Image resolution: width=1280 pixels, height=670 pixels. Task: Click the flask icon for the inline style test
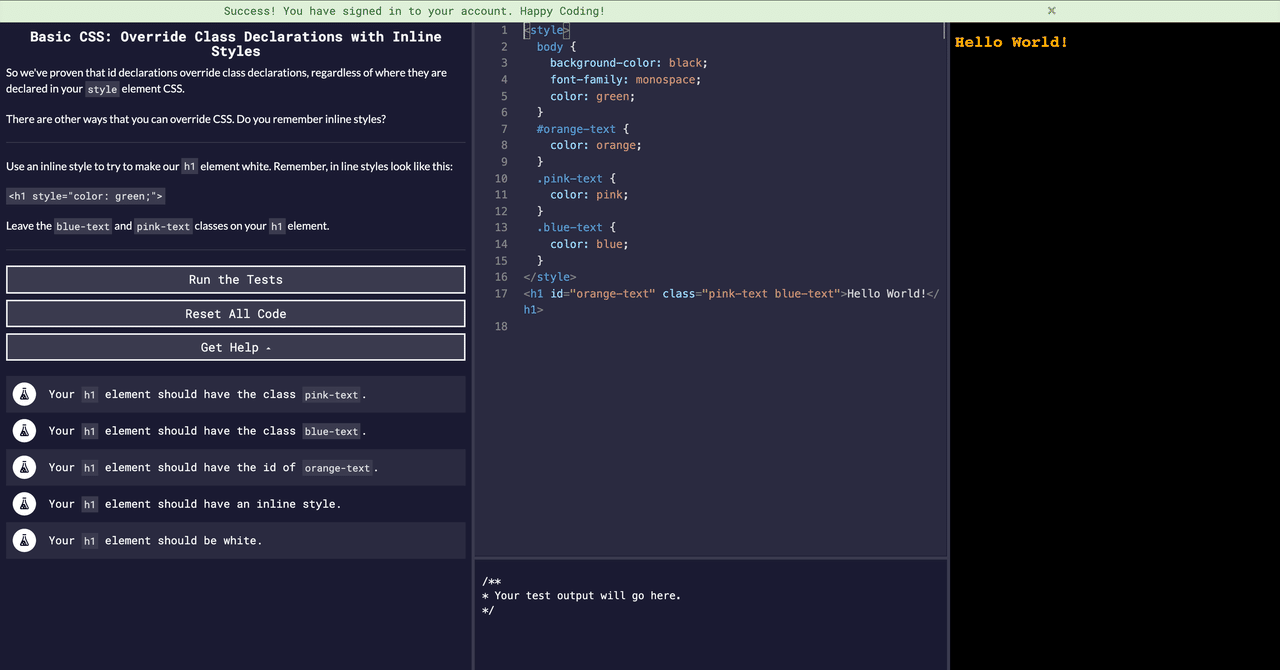coord(24,503)
